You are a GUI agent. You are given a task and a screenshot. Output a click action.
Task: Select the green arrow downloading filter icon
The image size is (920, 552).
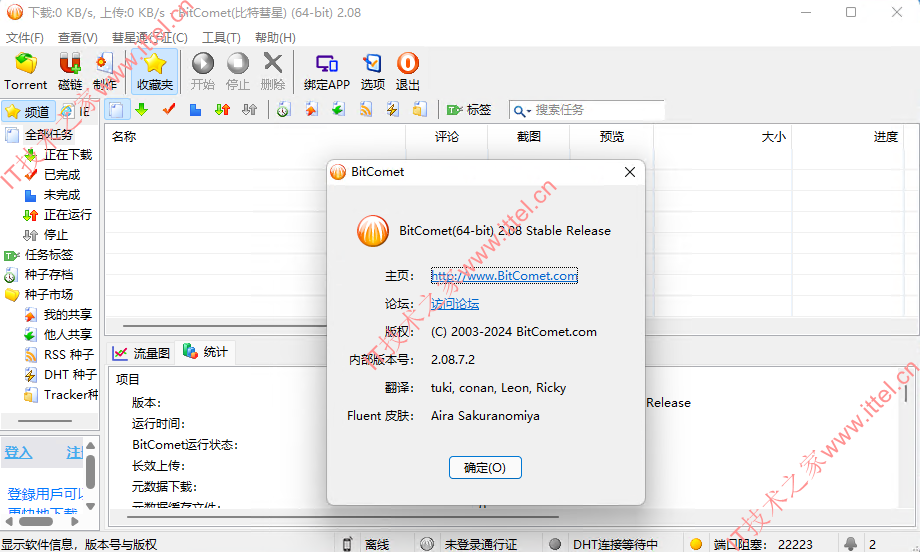pos(141,110)
